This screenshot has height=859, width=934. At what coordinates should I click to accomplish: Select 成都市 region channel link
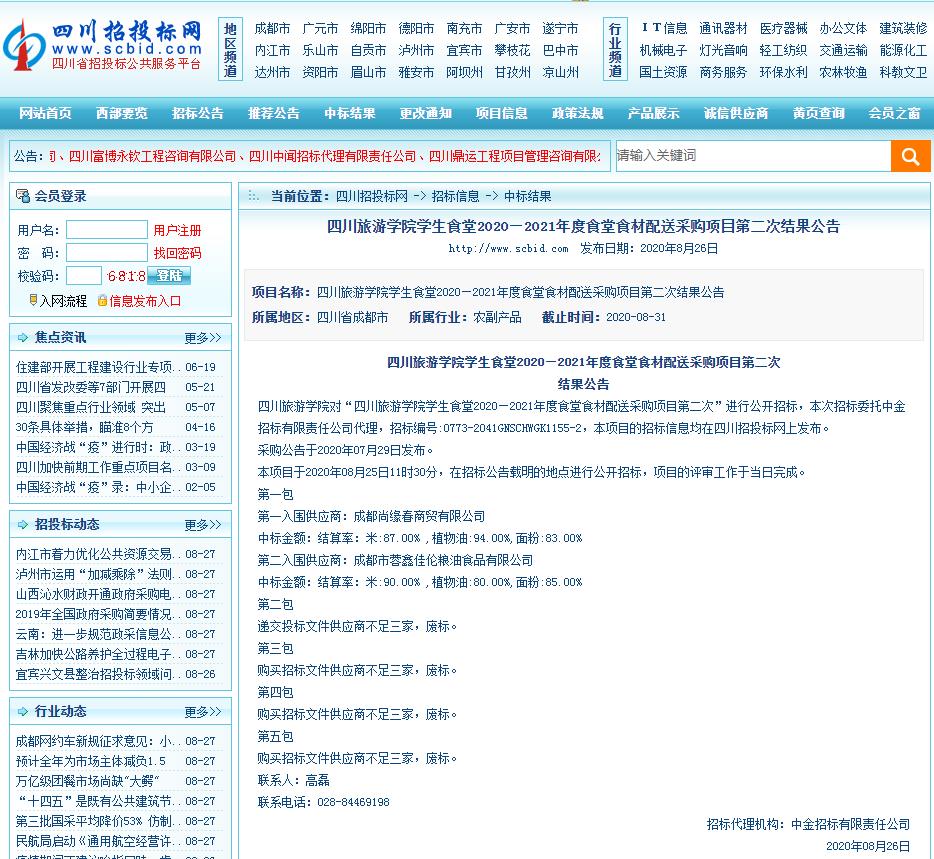pos(272,29)
